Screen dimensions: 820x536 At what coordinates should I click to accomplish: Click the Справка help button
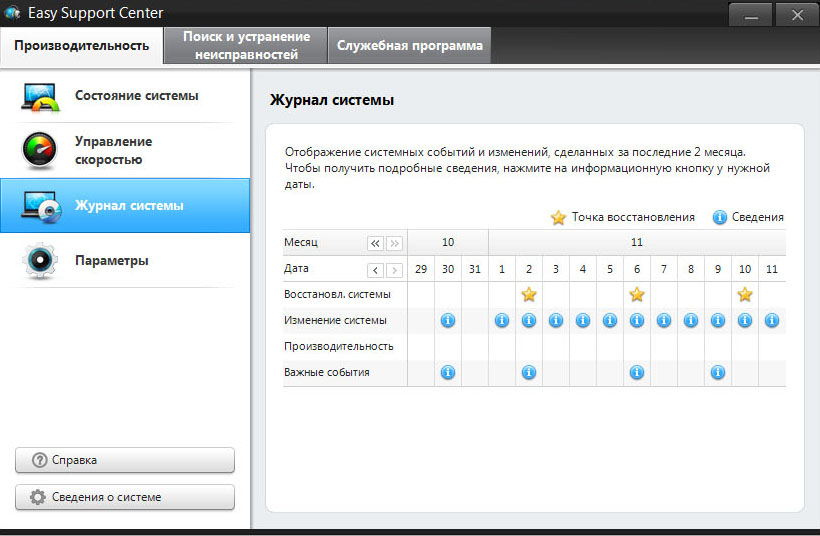click(x=125, y=460)
